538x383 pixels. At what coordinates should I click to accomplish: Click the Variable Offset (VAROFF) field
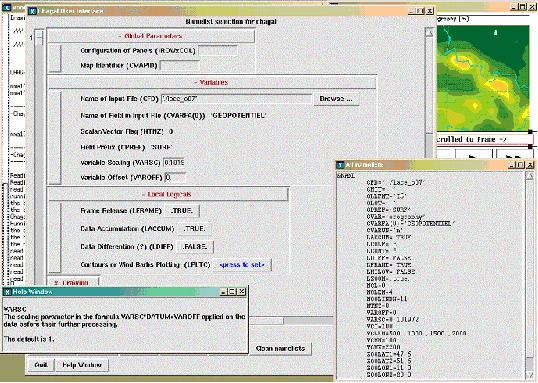pos(175,177)
